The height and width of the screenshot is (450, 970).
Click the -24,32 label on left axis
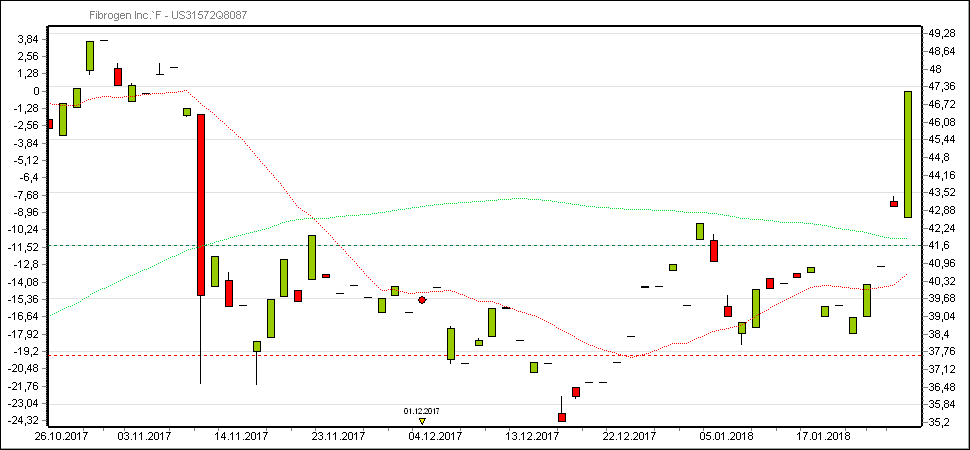24,421
